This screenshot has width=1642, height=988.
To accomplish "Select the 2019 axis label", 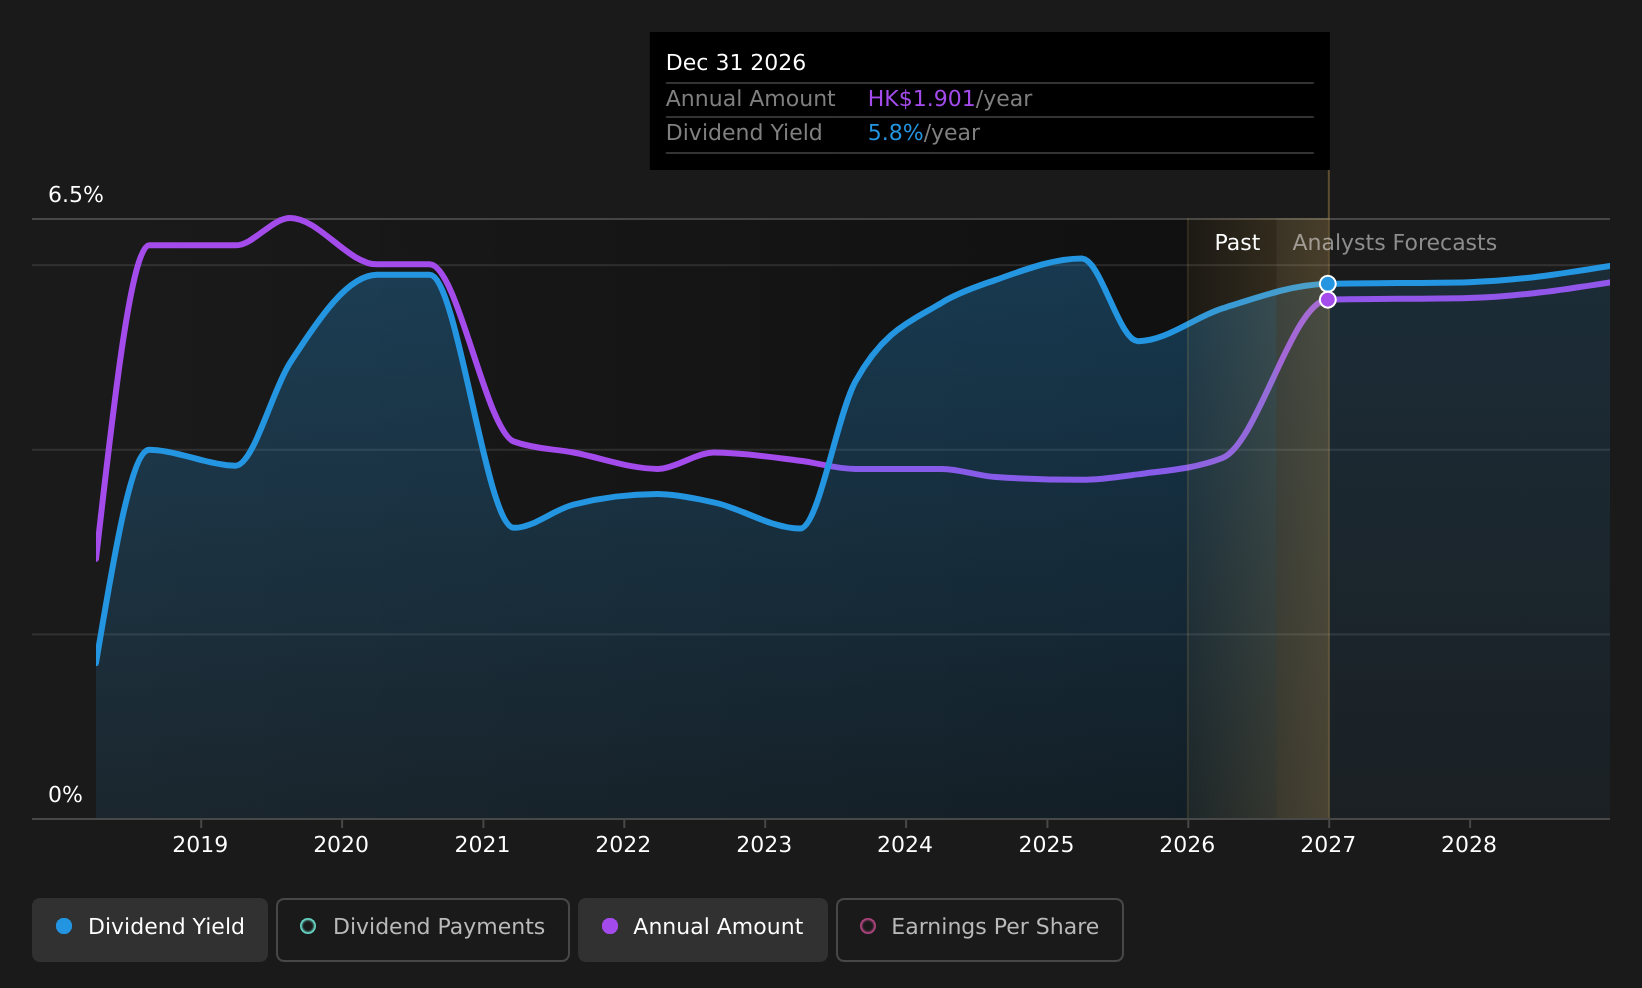I will coord(200,845).
